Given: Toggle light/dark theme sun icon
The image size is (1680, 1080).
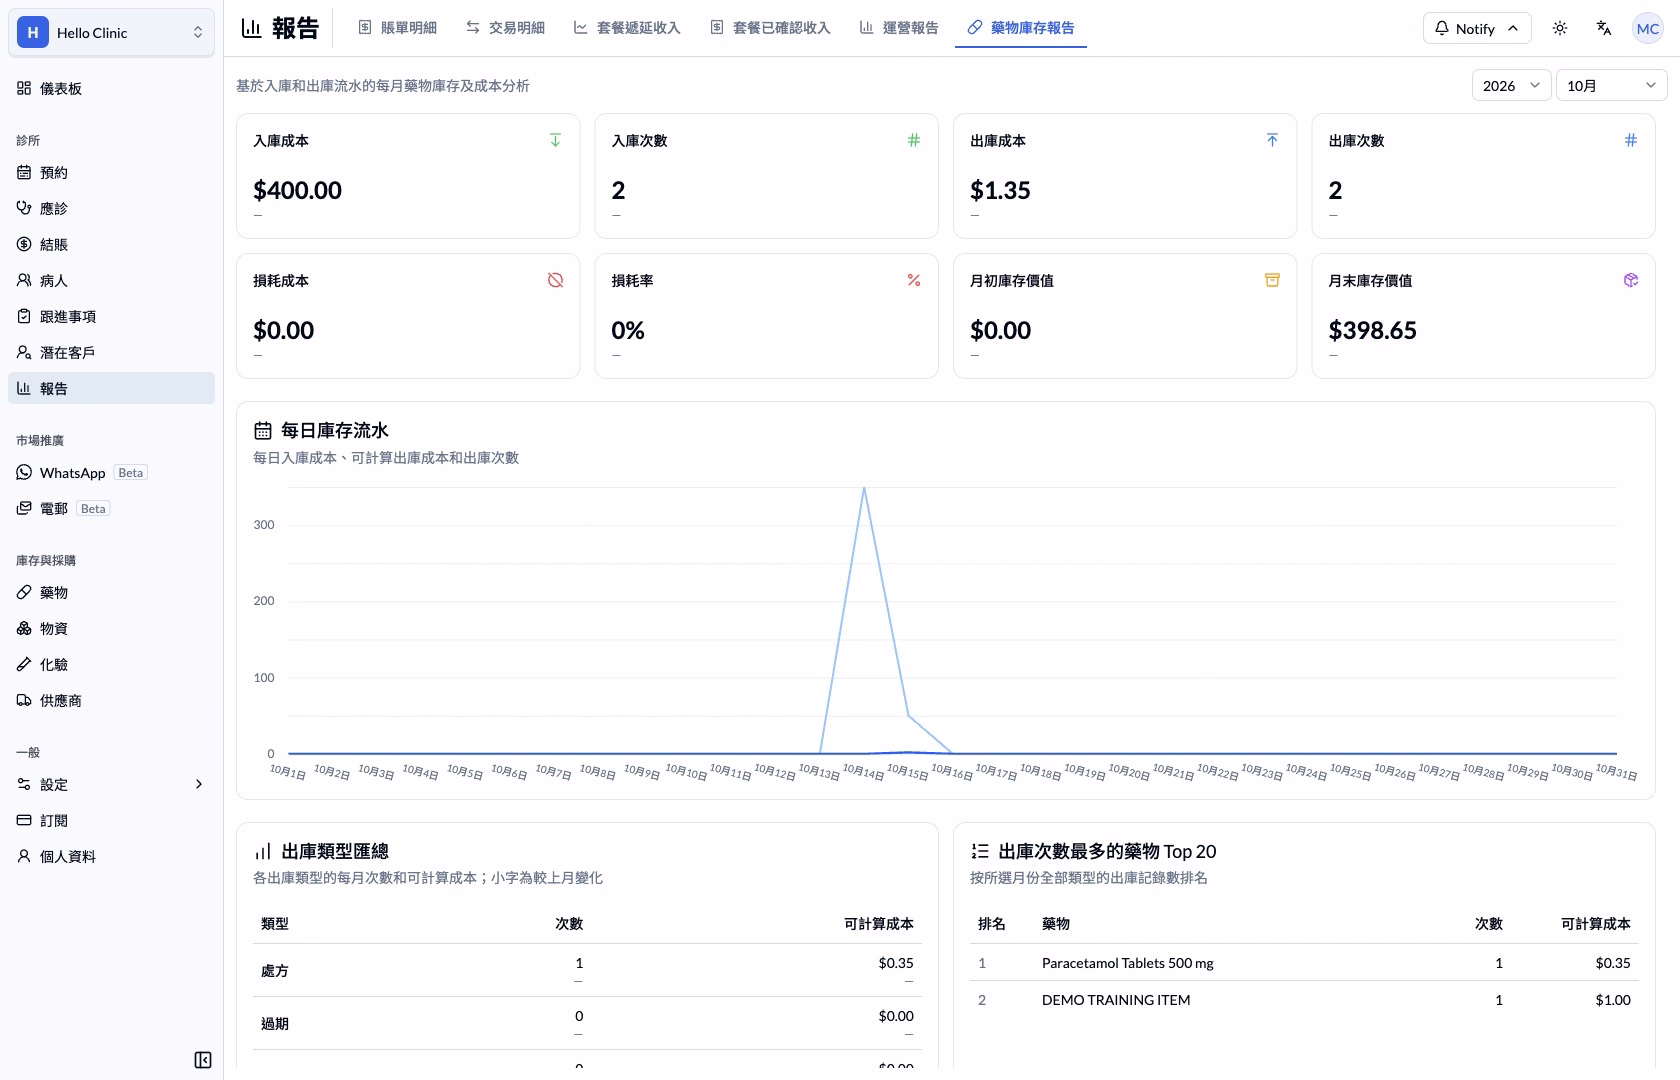Looking at the screenshot, I should [1560, 28].
